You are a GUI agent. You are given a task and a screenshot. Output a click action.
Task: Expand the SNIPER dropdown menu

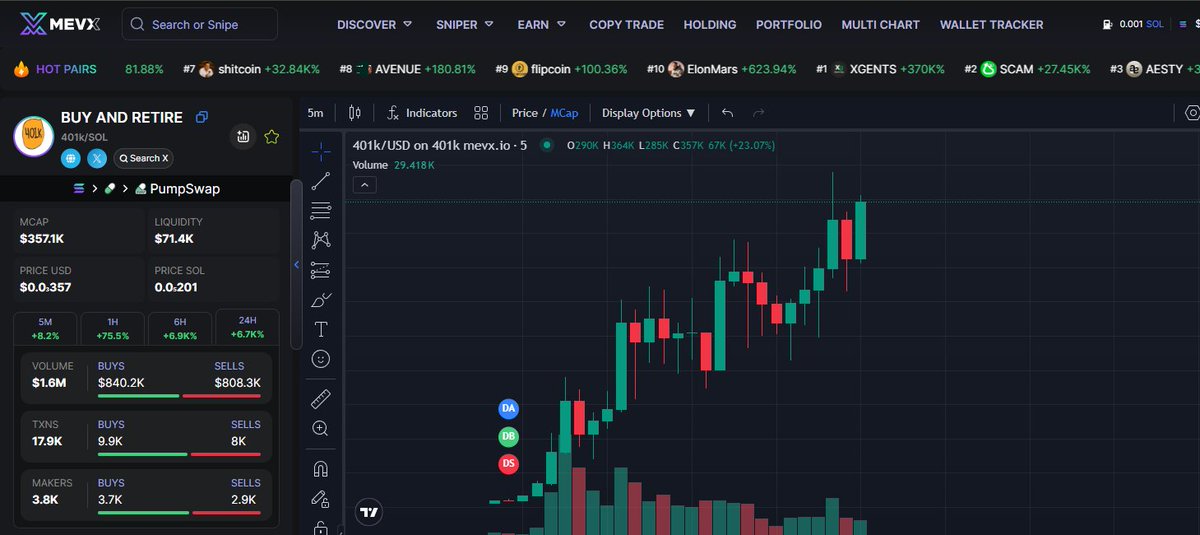pos(466,24)
